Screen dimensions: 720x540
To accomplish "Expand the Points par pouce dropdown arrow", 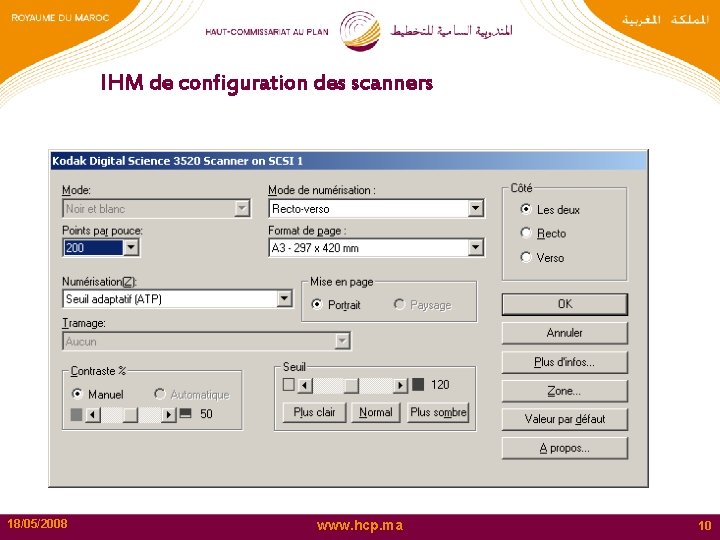I will pyautogui.click(x=131, y=248).
